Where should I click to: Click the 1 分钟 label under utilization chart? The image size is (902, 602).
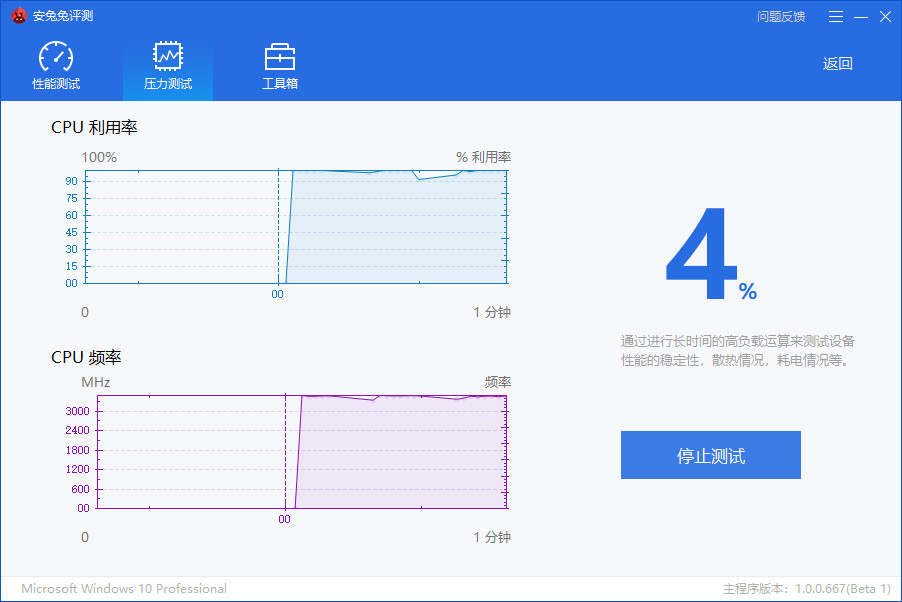click(x=492, y=312)
